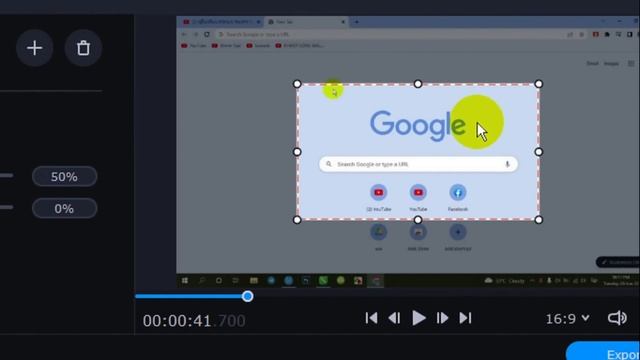
Task: Click the volume speaker icon
Action: tap(617, 318)
